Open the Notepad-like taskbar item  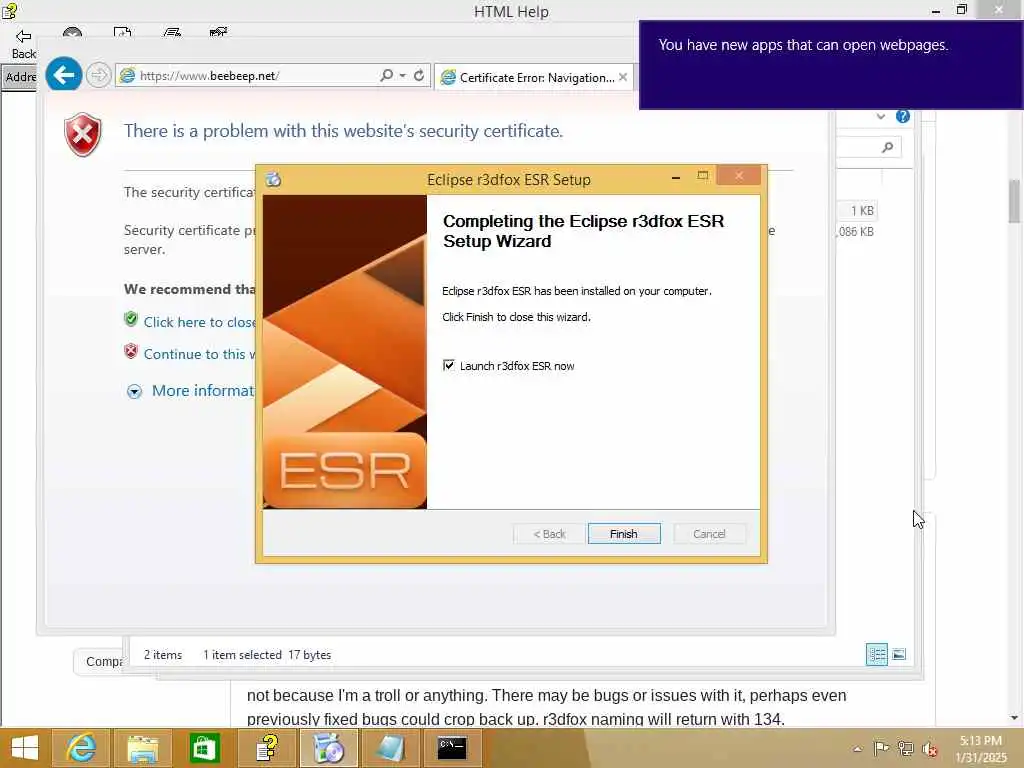[391, 748]
